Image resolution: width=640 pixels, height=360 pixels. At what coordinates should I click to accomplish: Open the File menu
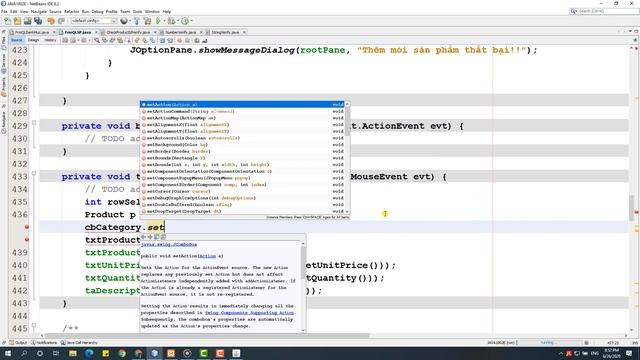tap(4, 11)
